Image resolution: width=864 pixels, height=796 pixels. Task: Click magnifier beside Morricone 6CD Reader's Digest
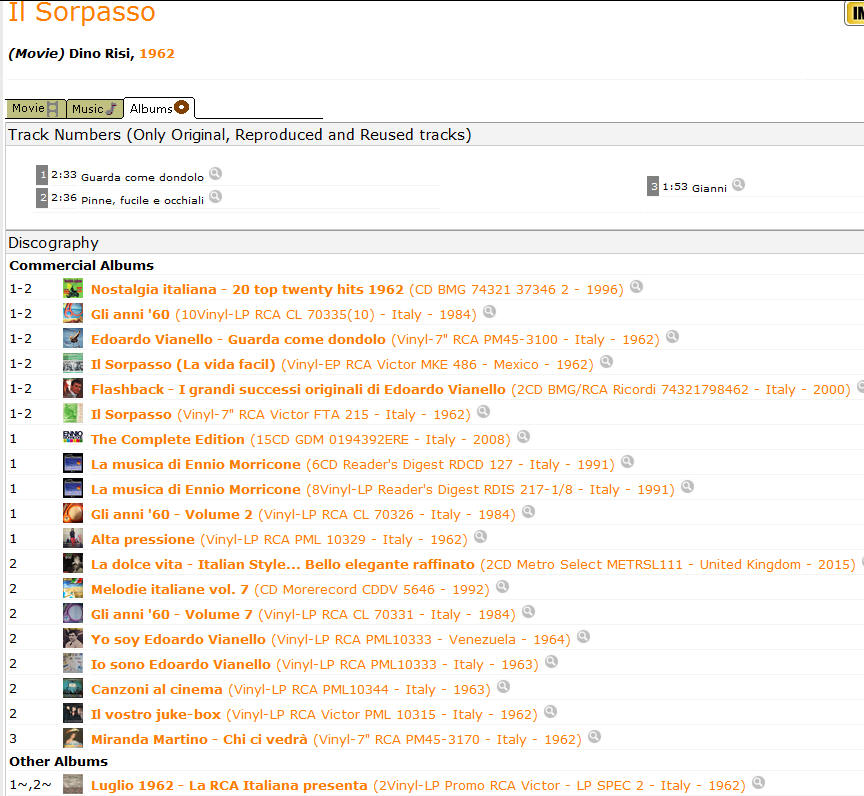[627, 462]
